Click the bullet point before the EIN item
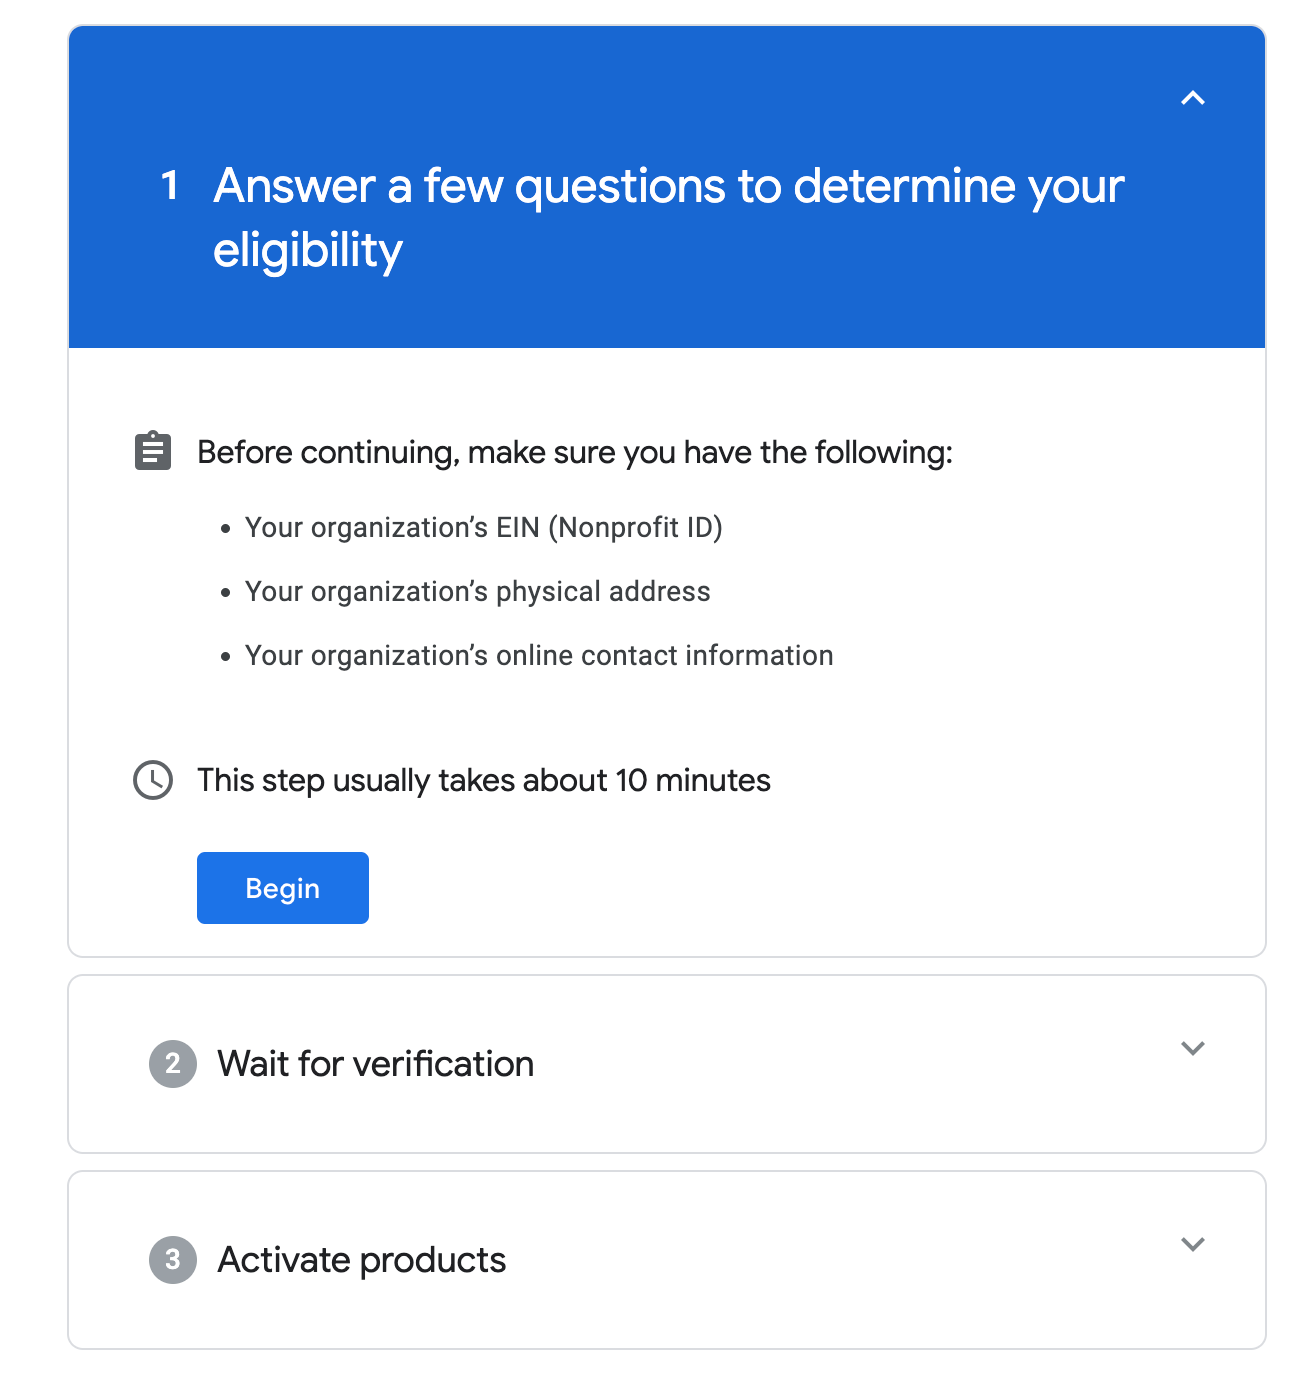The width and height of the screenshot is (1316, 1396). [x=226, y=528]
